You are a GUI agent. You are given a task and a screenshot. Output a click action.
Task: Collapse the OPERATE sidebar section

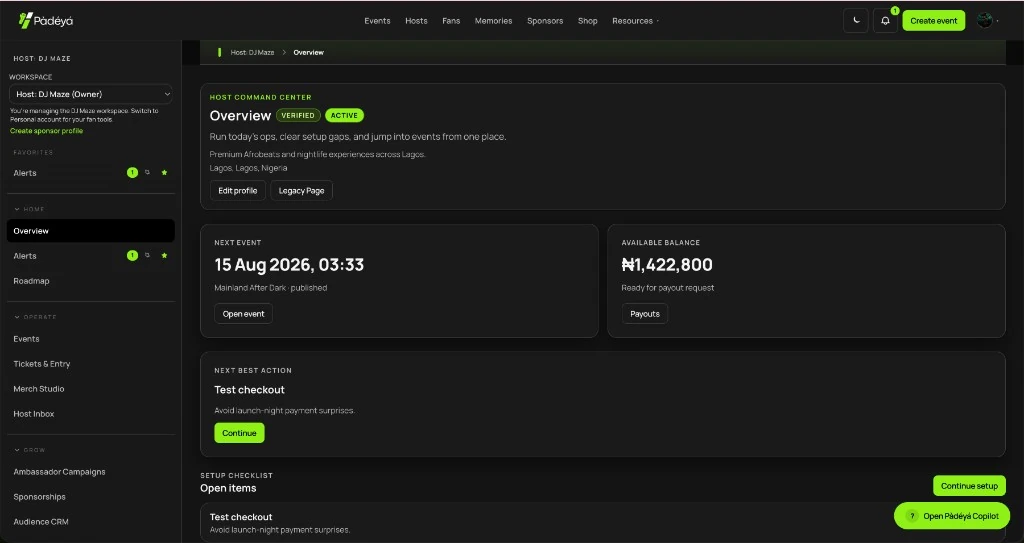pyautogui.click(x=35, y=317)
